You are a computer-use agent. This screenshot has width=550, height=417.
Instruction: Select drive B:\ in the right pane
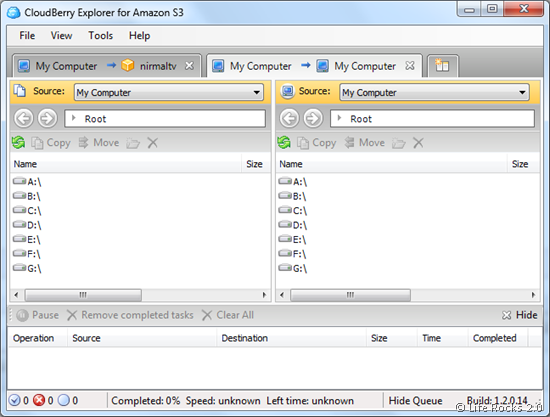coord(293,196)
